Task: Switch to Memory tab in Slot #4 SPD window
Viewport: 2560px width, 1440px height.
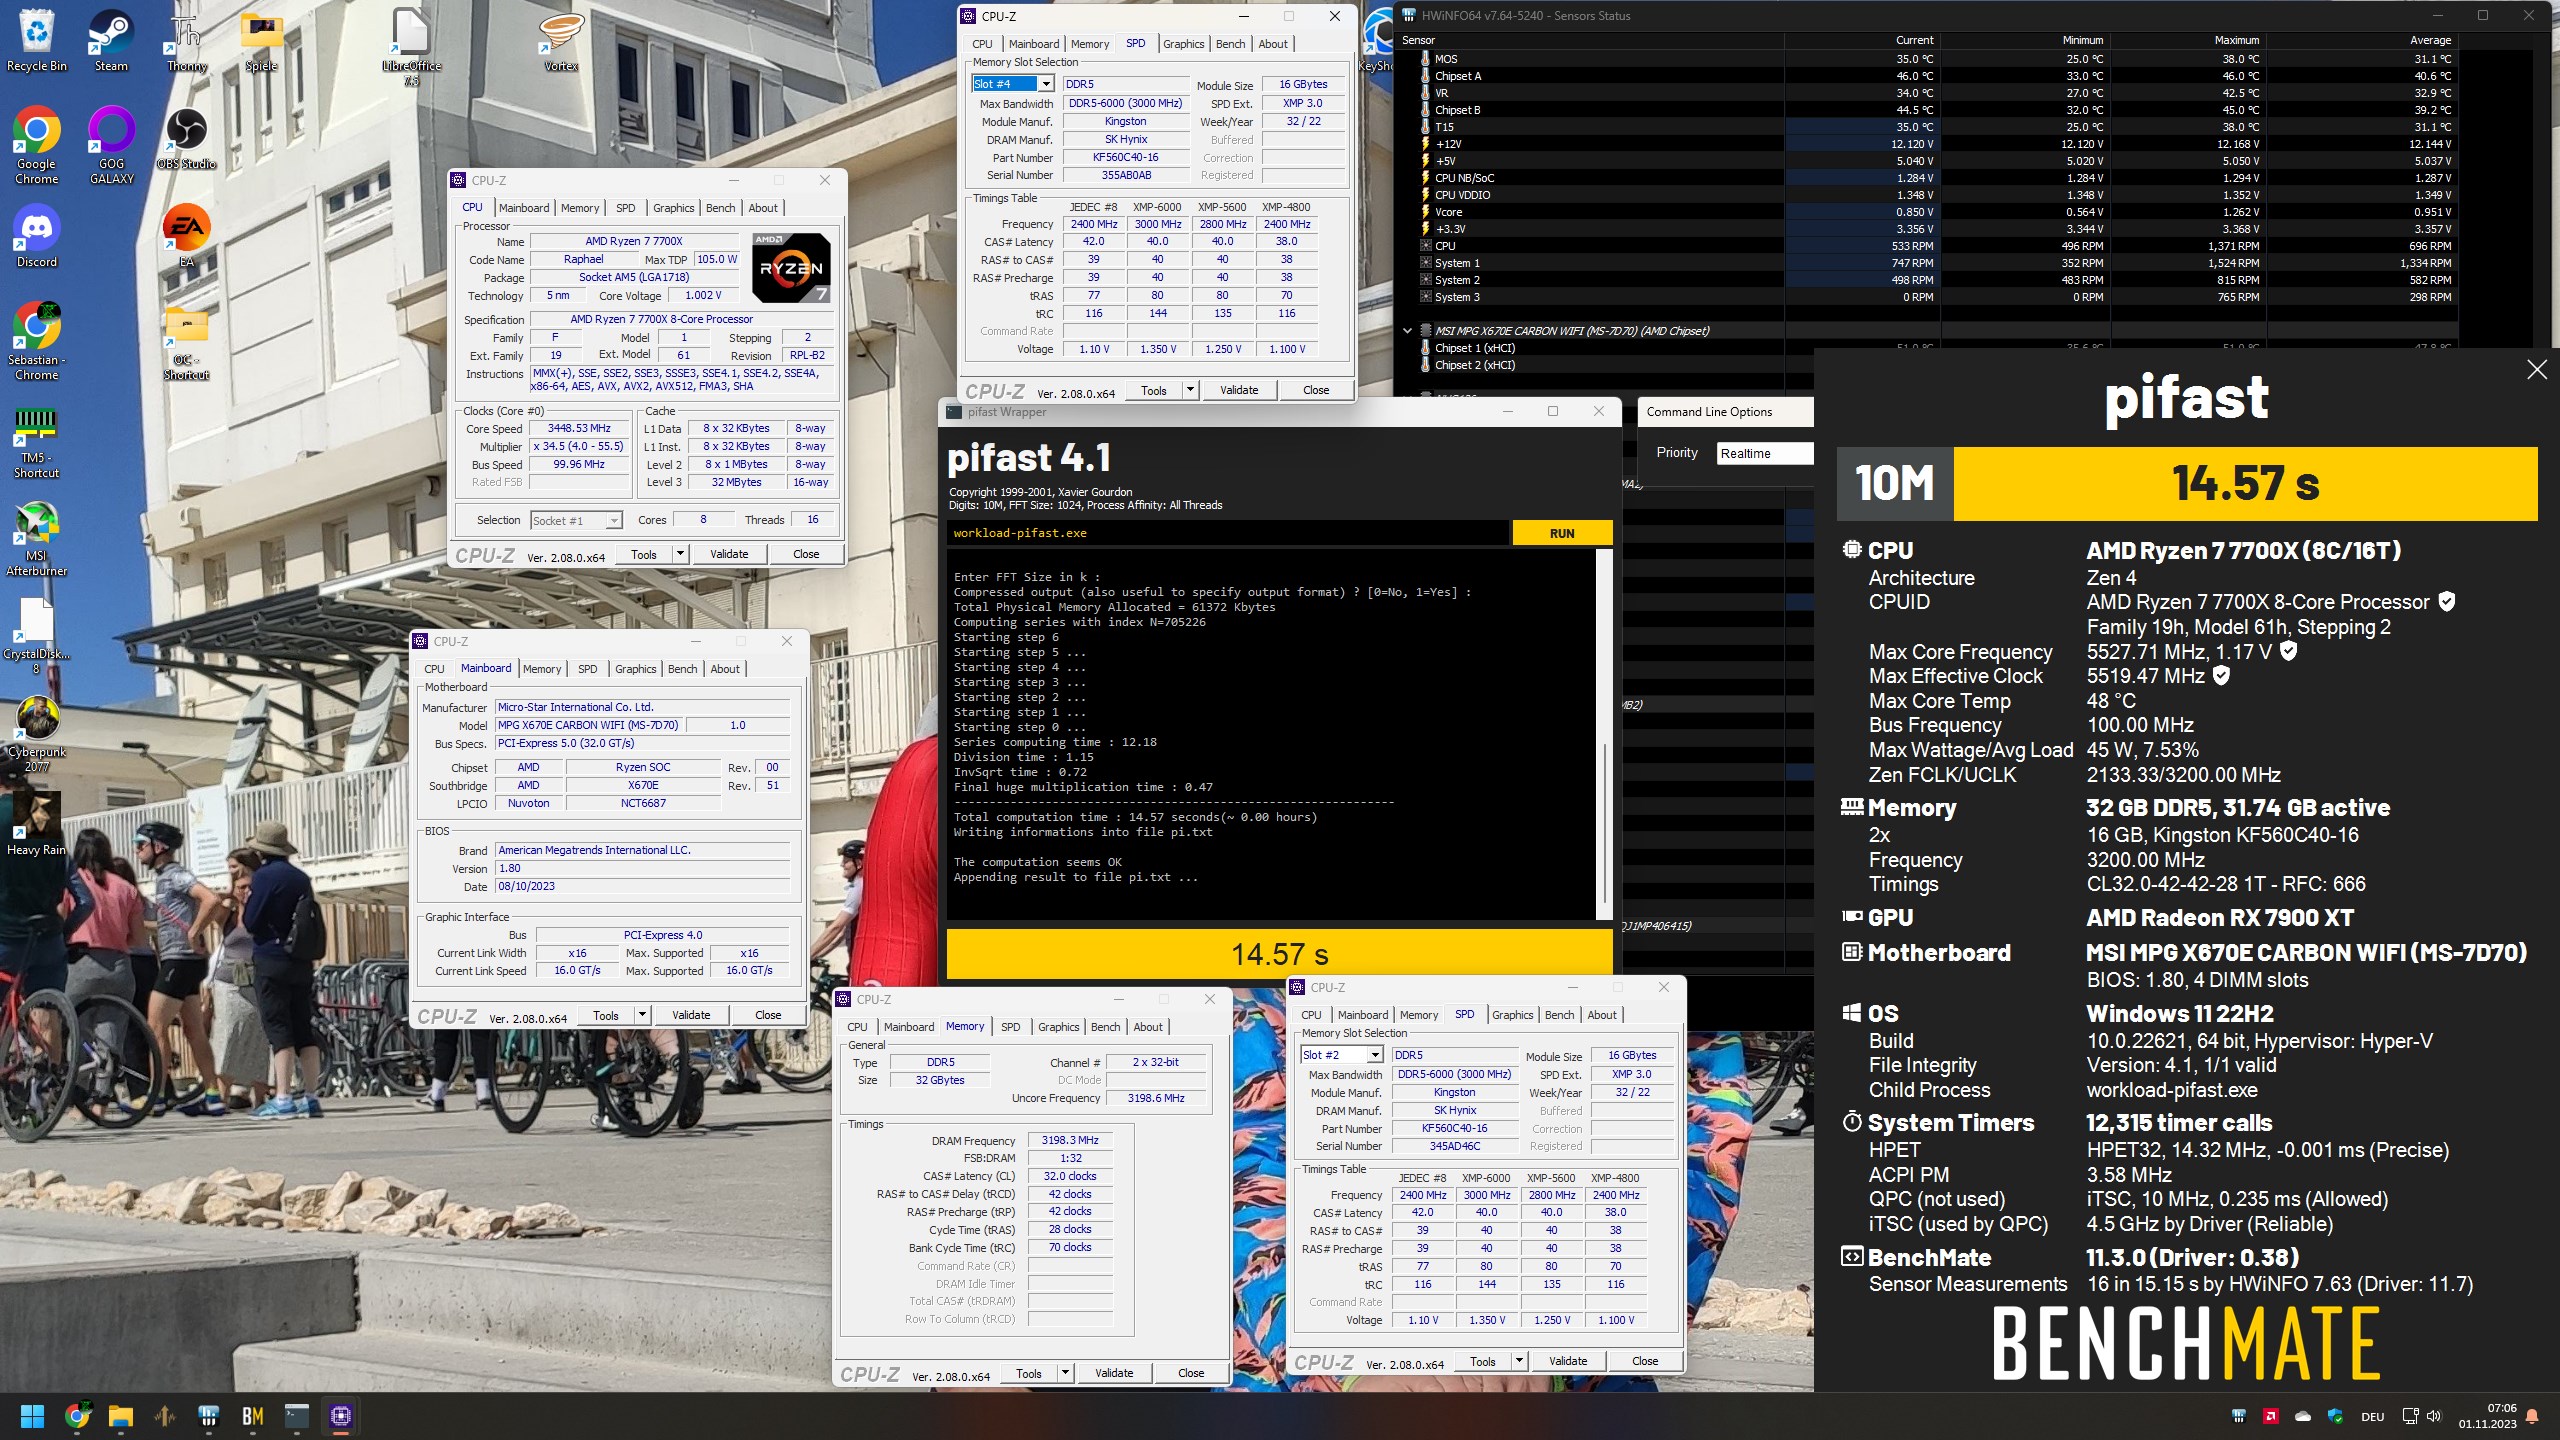Action: click(1089, 44)
